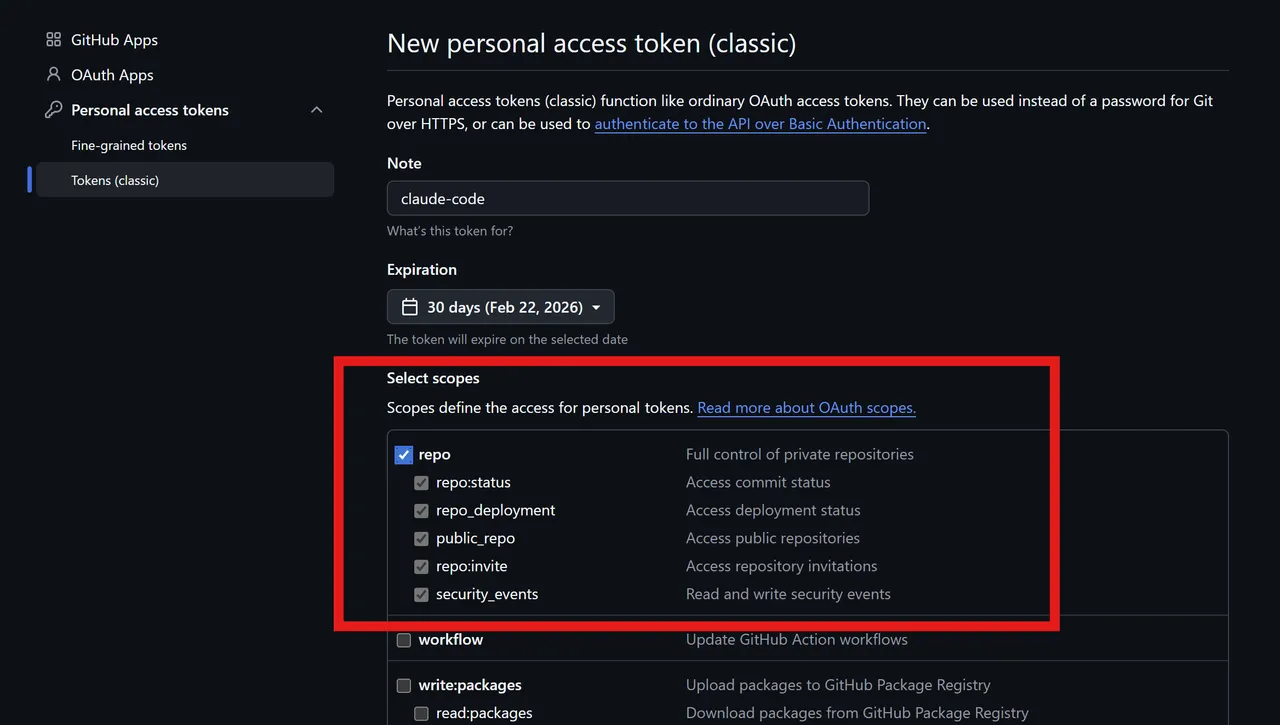The width and height of the screenshot is (1280, 725).
Task: Open the Basic Authentication API link
Action: 760,124
